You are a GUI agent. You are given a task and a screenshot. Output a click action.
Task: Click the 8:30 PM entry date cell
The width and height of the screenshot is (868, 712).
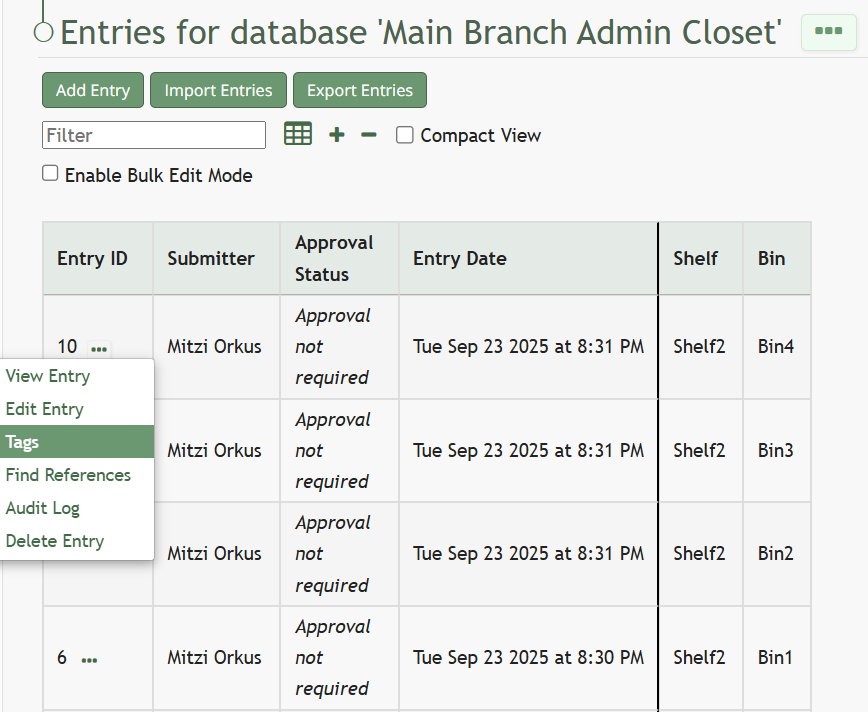pyautogui.click(x=529, y=658)
